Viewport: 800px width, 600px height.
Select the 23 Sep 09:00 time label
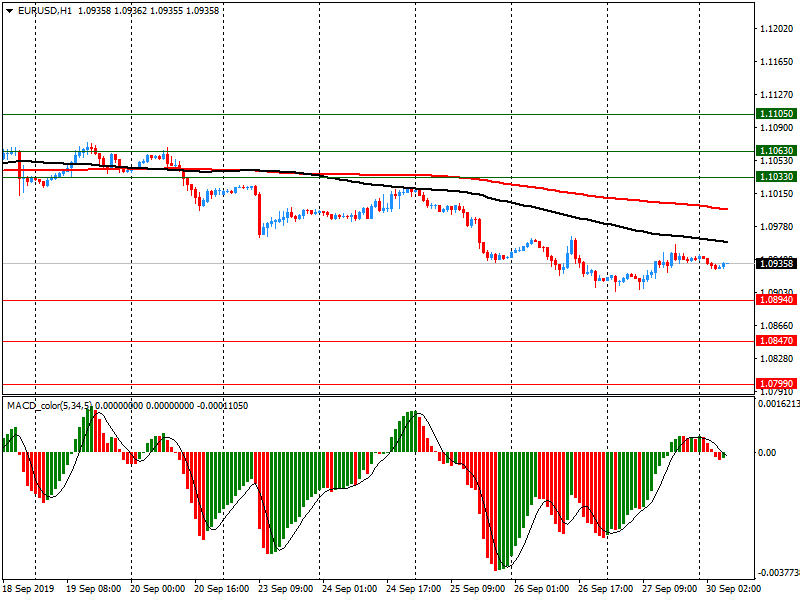pos(286,588)
